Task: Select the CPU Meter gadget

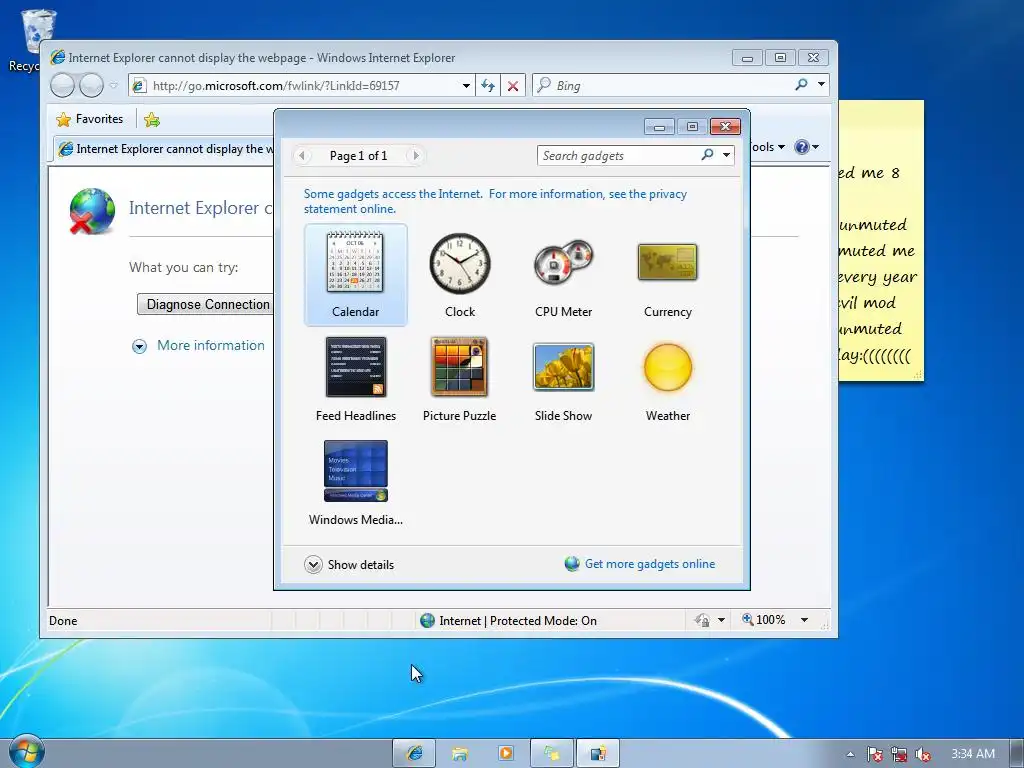Action: [564, 274]
